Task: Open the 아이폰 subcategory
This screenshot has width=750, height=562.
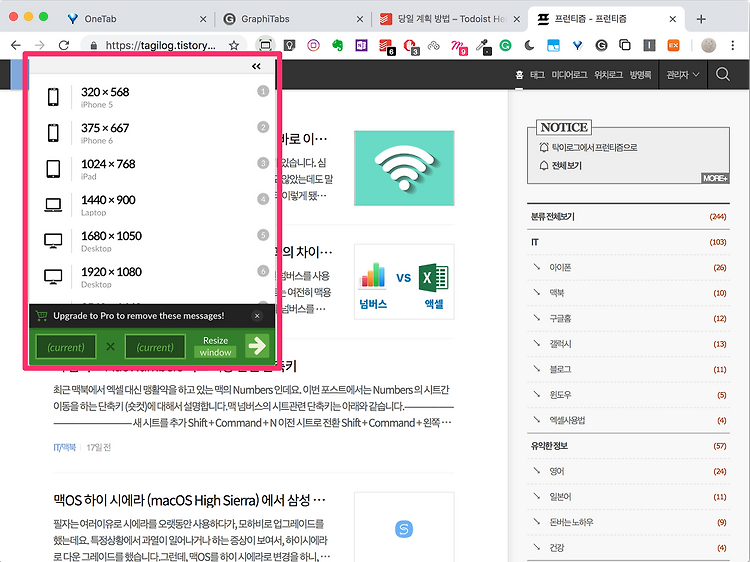Action: (x=560, y=267)
